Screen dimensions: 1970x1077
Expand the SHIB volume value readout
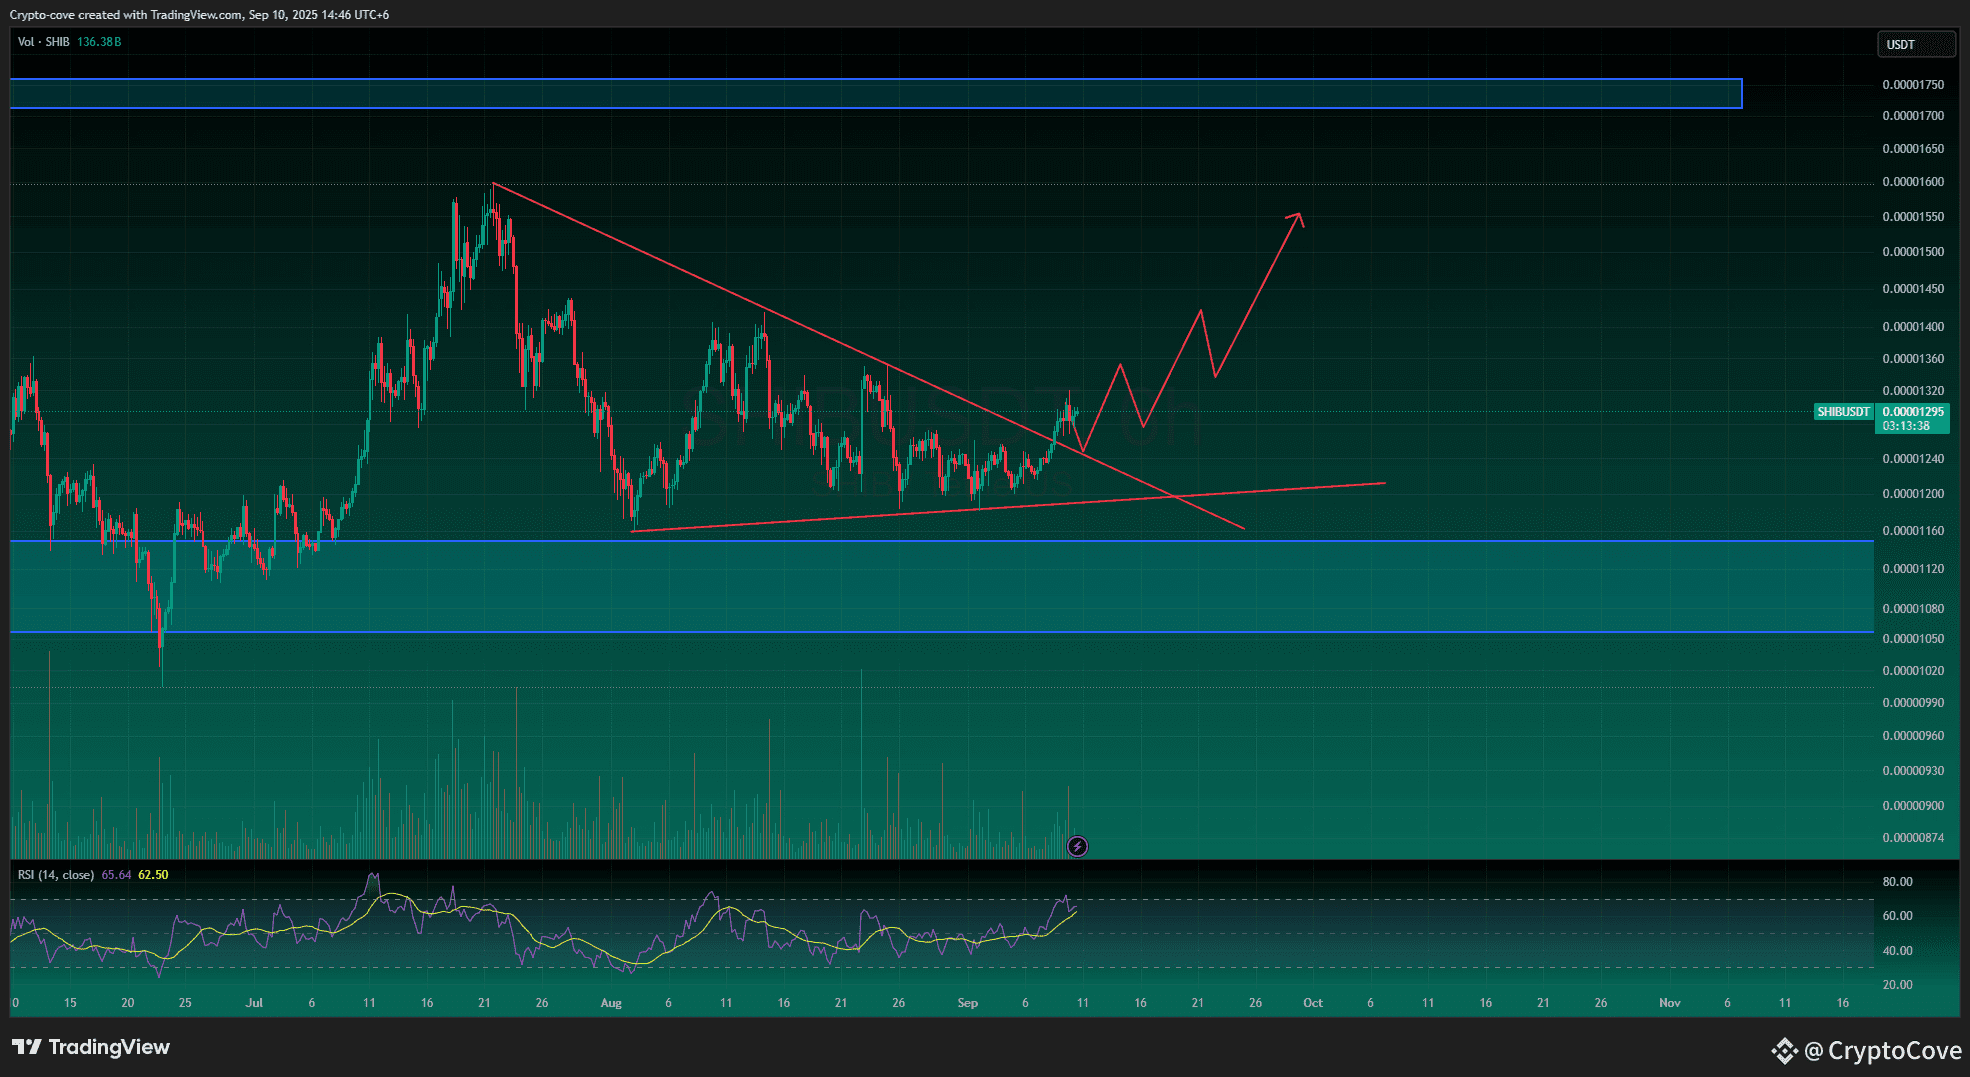(100, 43)
